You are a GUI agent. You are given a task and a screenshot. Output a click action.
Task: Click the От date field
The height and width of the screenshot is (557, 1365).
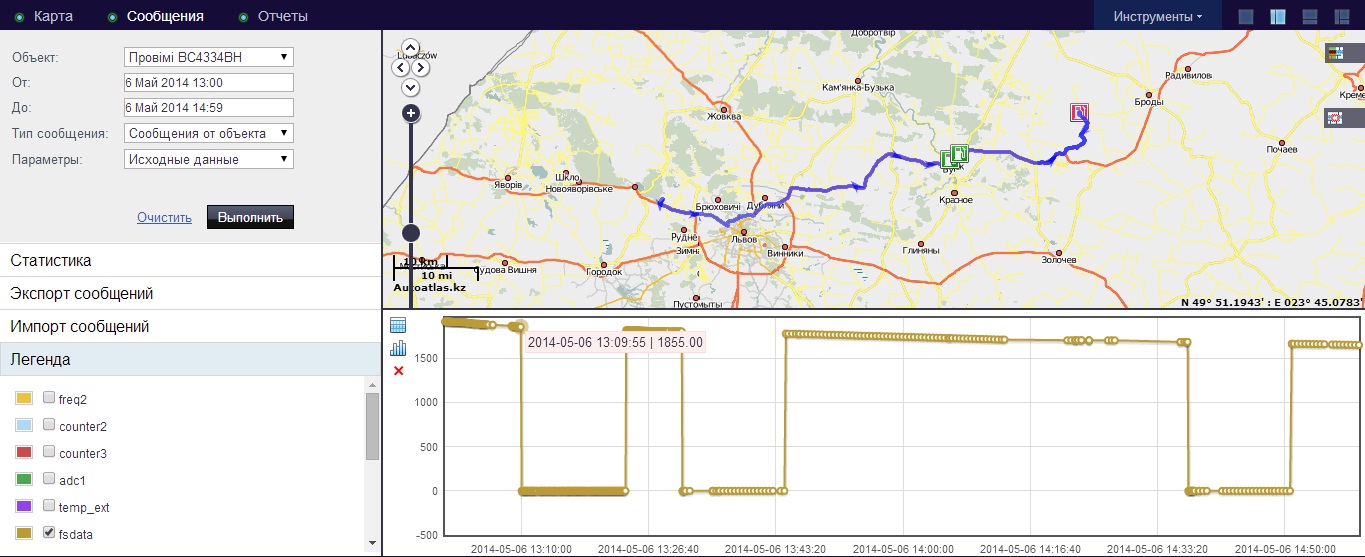coord(208,82)
